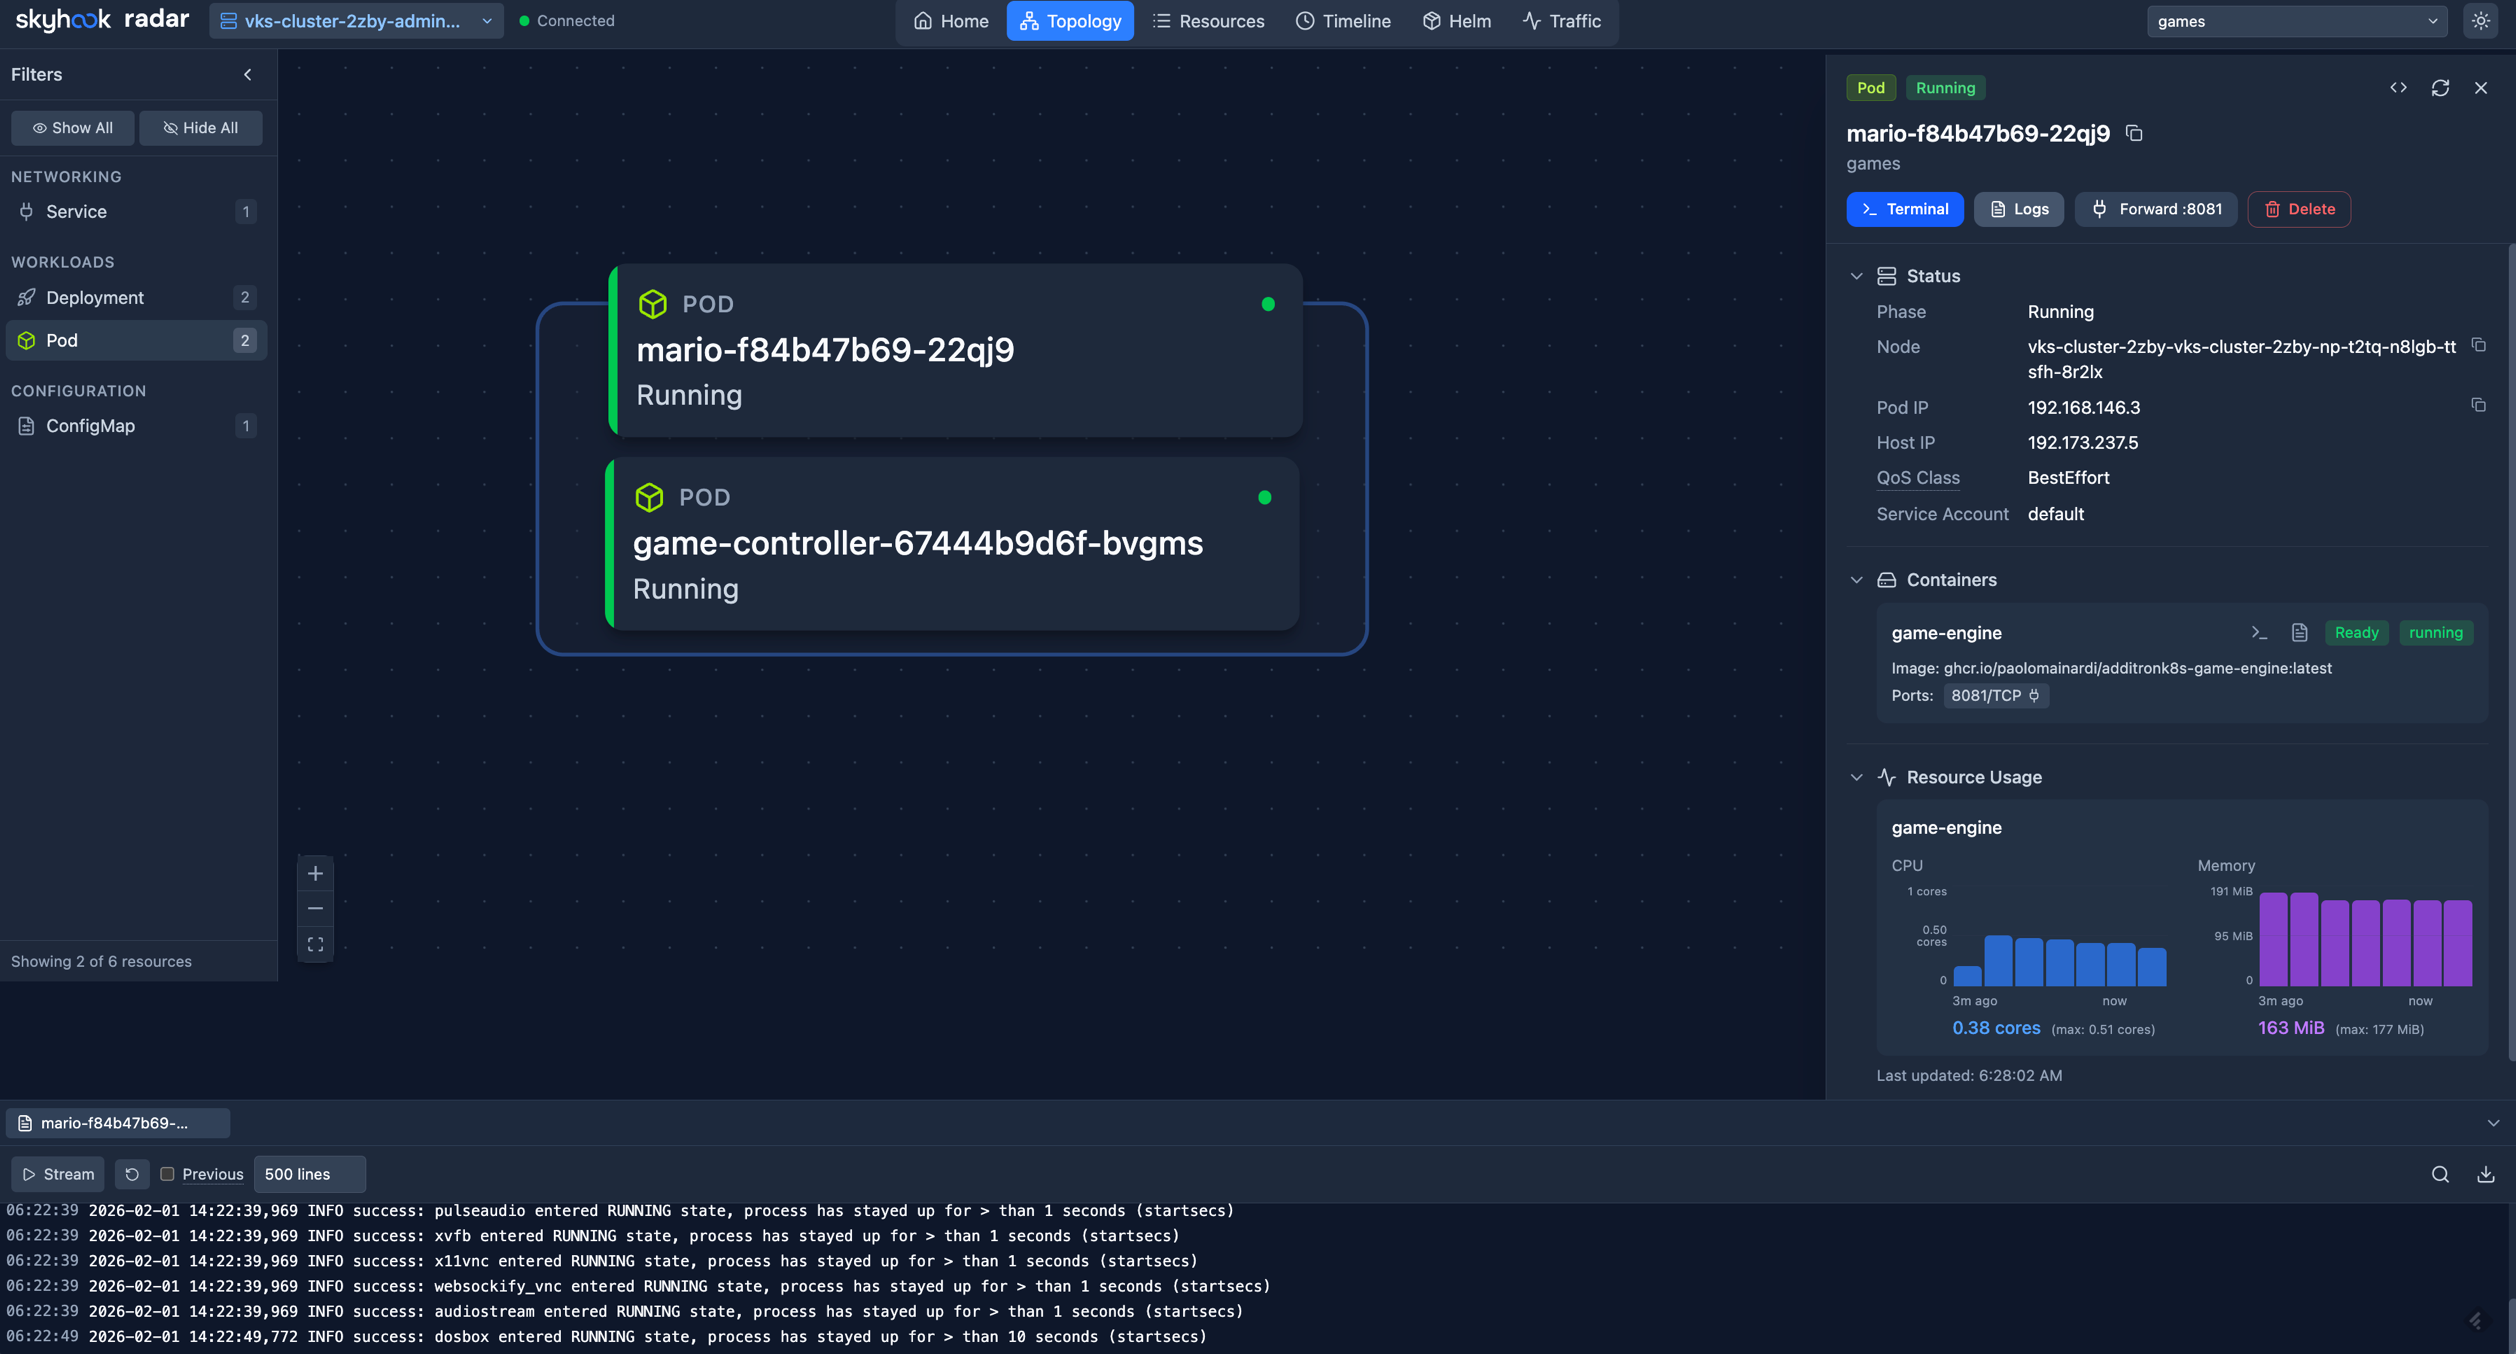The height and width of the screenshot is (1354, 2516).
Task: Download the pod logs
Action: [x=2485, y=1174]
